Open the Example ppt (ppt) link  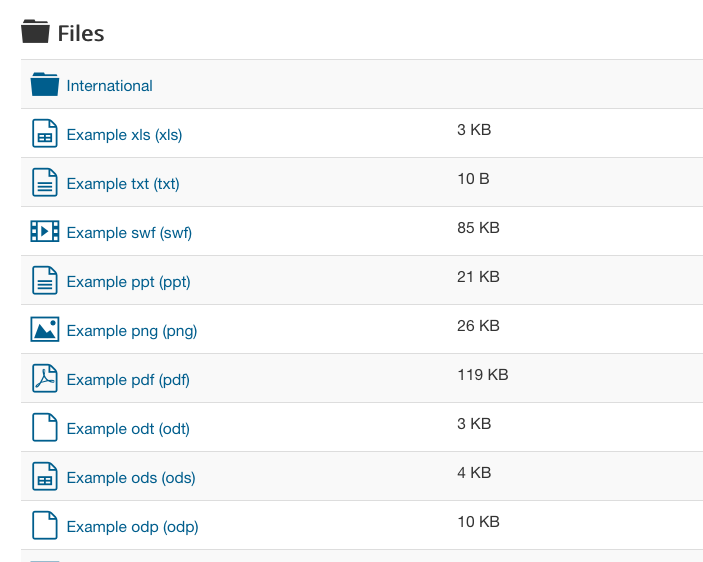coord(129,282)
